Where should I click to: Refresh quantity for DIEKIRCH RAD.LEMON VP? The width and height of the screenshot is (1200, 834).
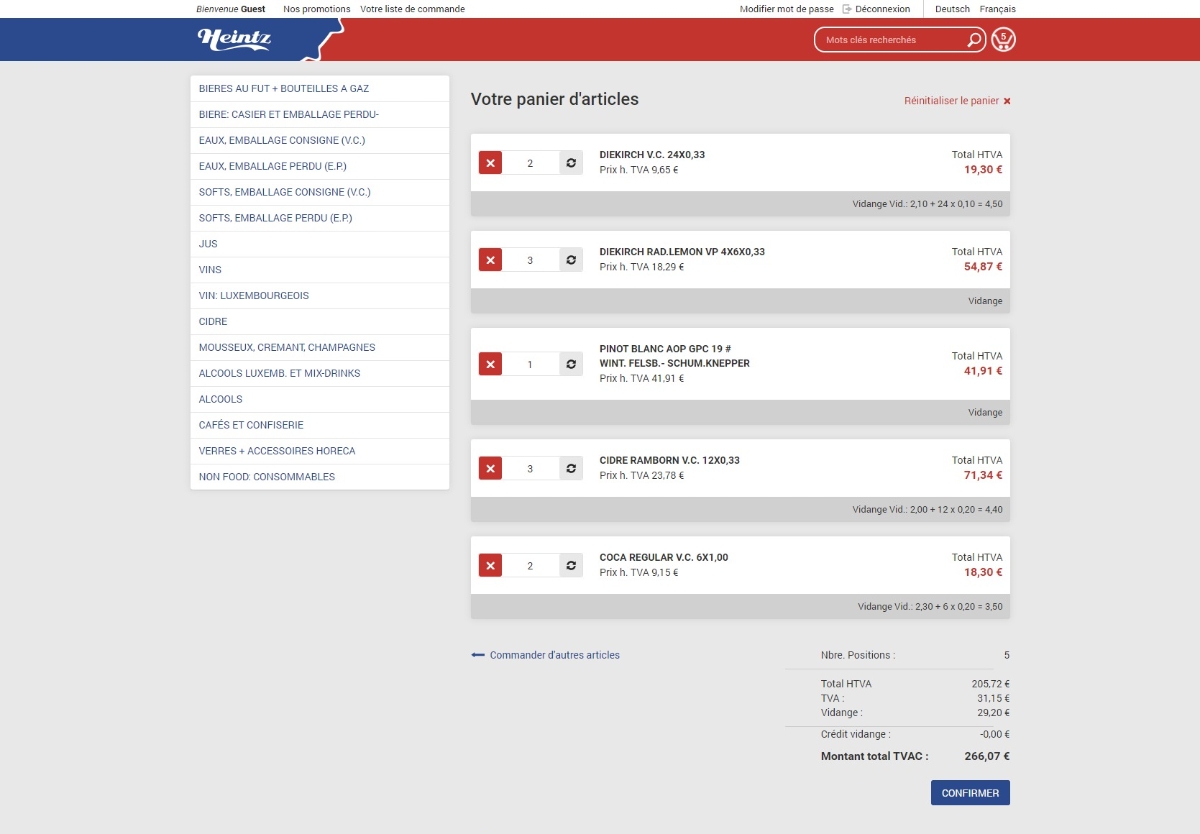[571, 260]
